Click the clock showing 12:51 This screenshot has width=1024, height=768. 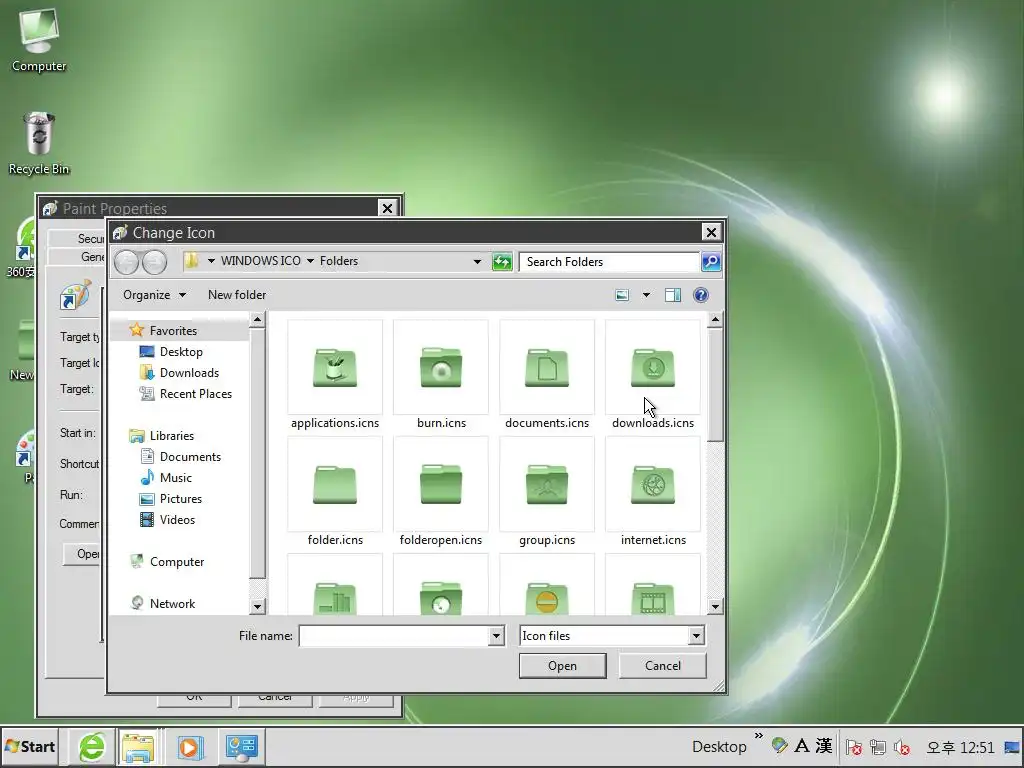tap(960, 747)
